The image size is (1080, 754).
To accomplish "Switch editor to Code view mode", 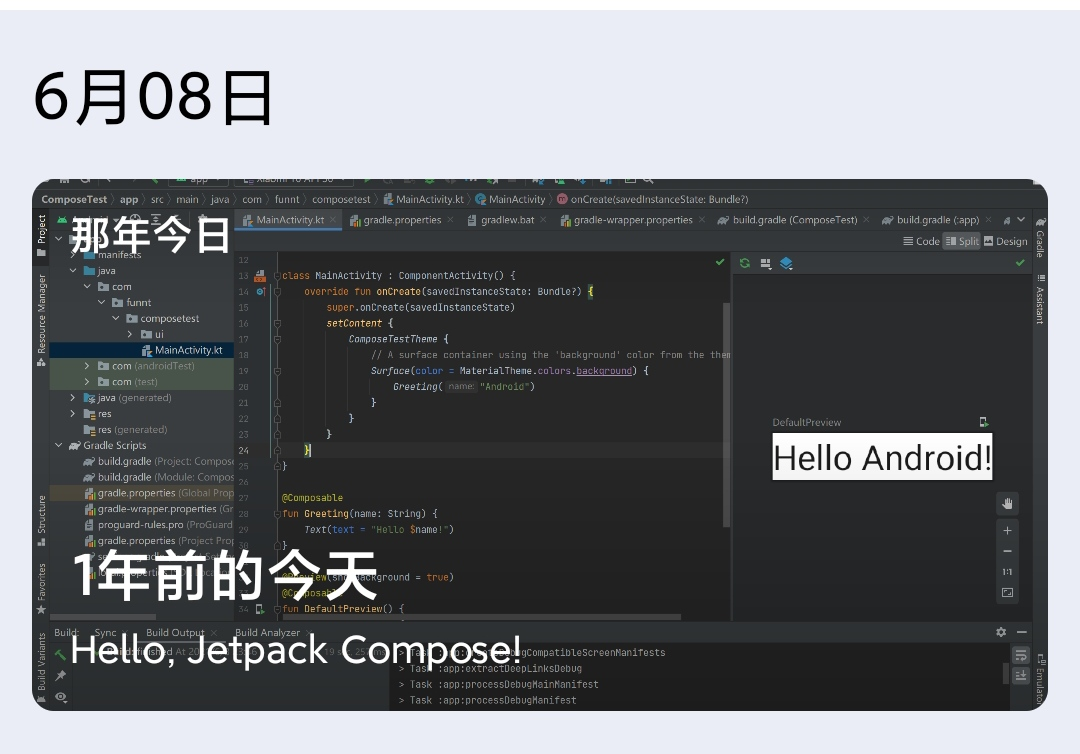I will [x=921, y=241].
